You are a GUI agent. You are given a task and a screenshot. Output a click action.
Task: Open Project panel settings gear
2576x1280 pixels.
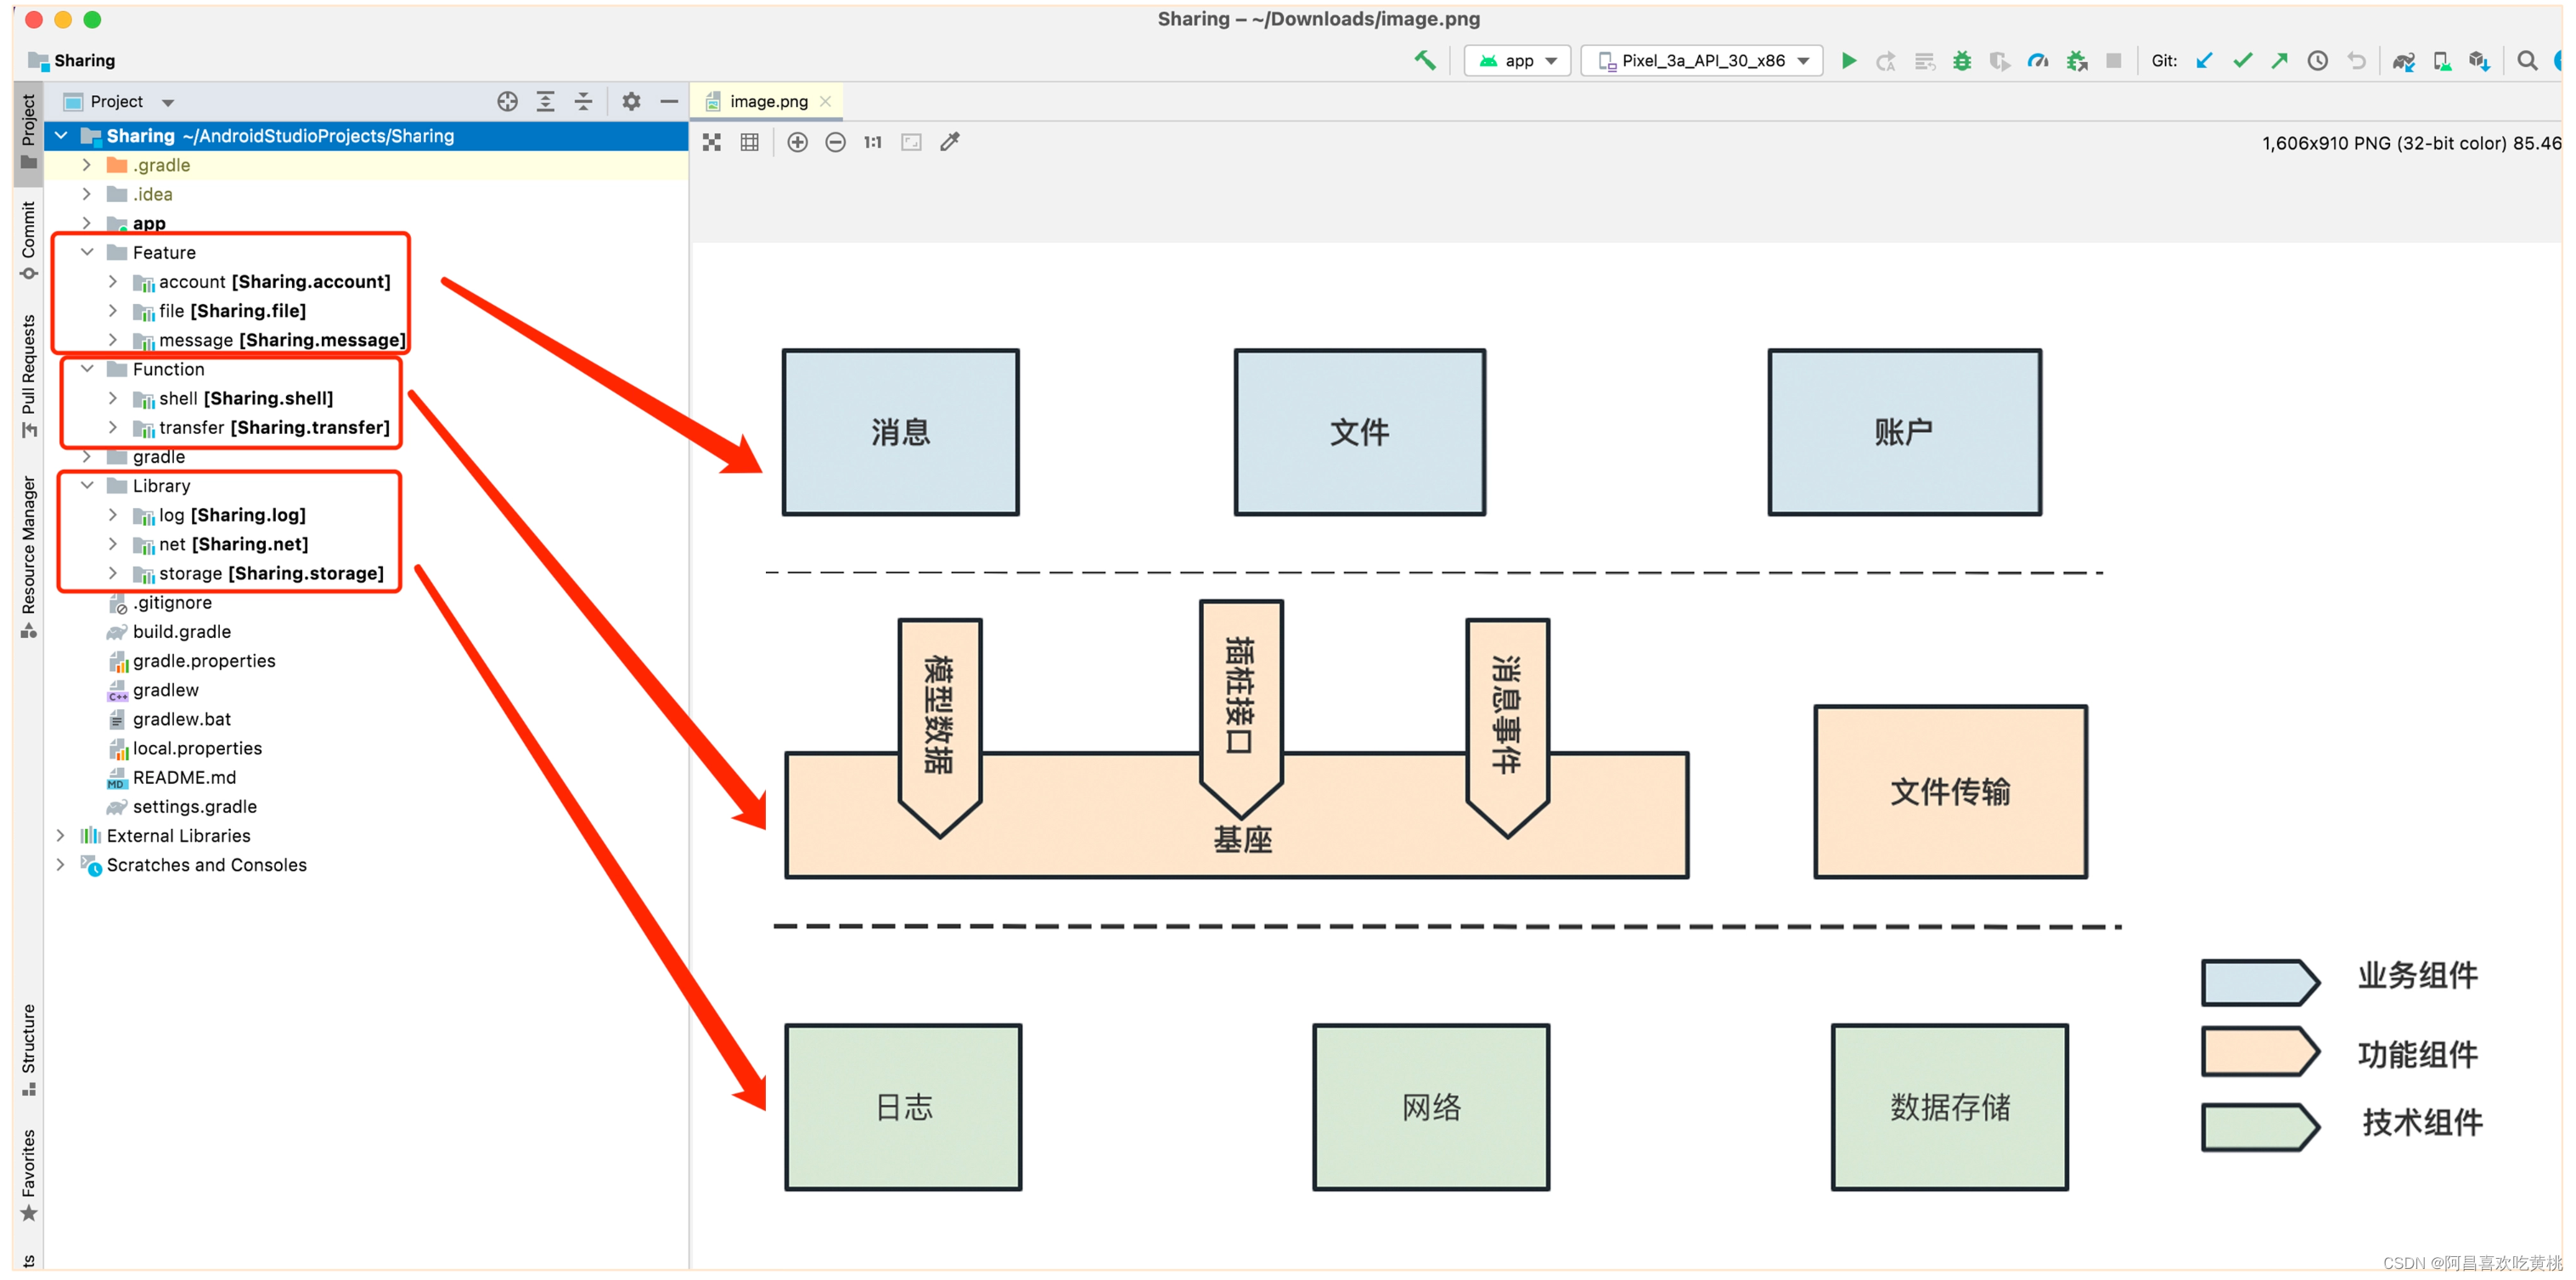coord(631,101)
